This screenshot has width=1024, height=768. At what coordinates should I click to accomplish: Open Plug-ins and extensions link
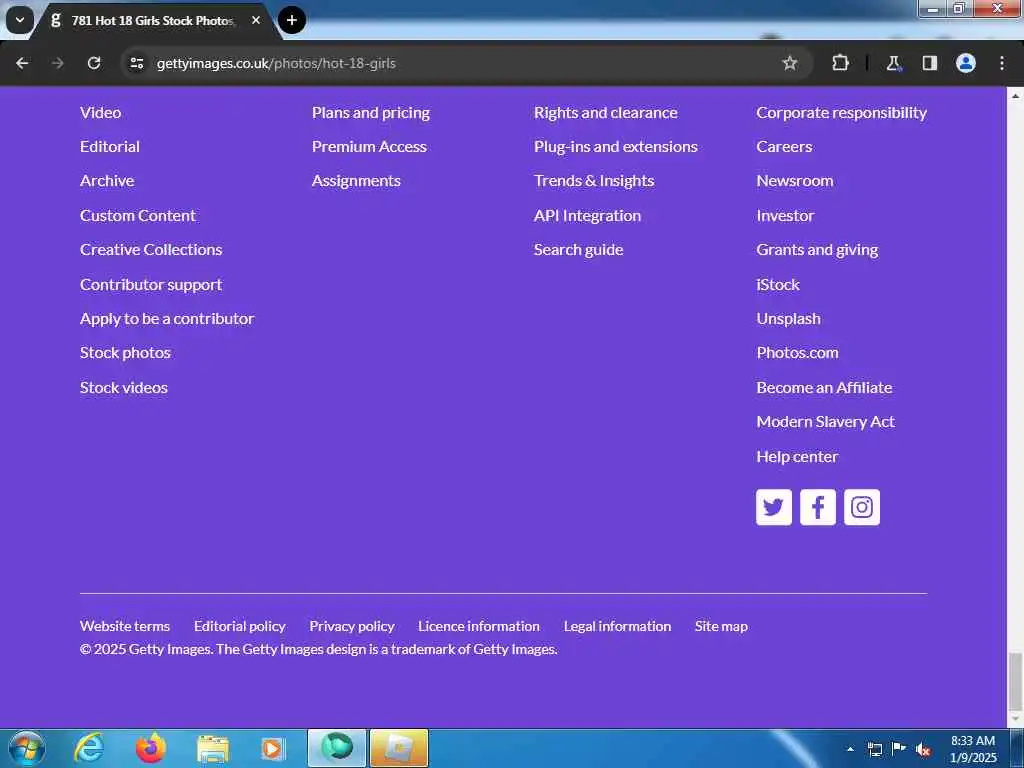pyautogui.click(x=616, y=146)
